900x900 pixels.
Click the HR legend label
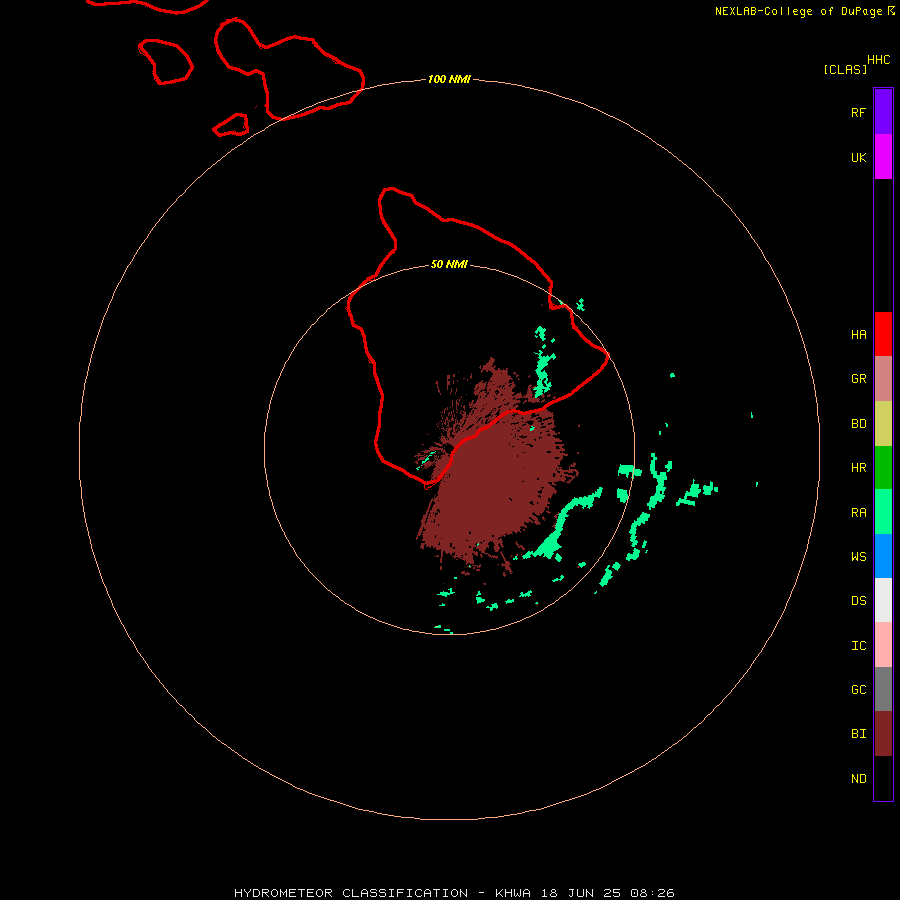coord(858,468)
